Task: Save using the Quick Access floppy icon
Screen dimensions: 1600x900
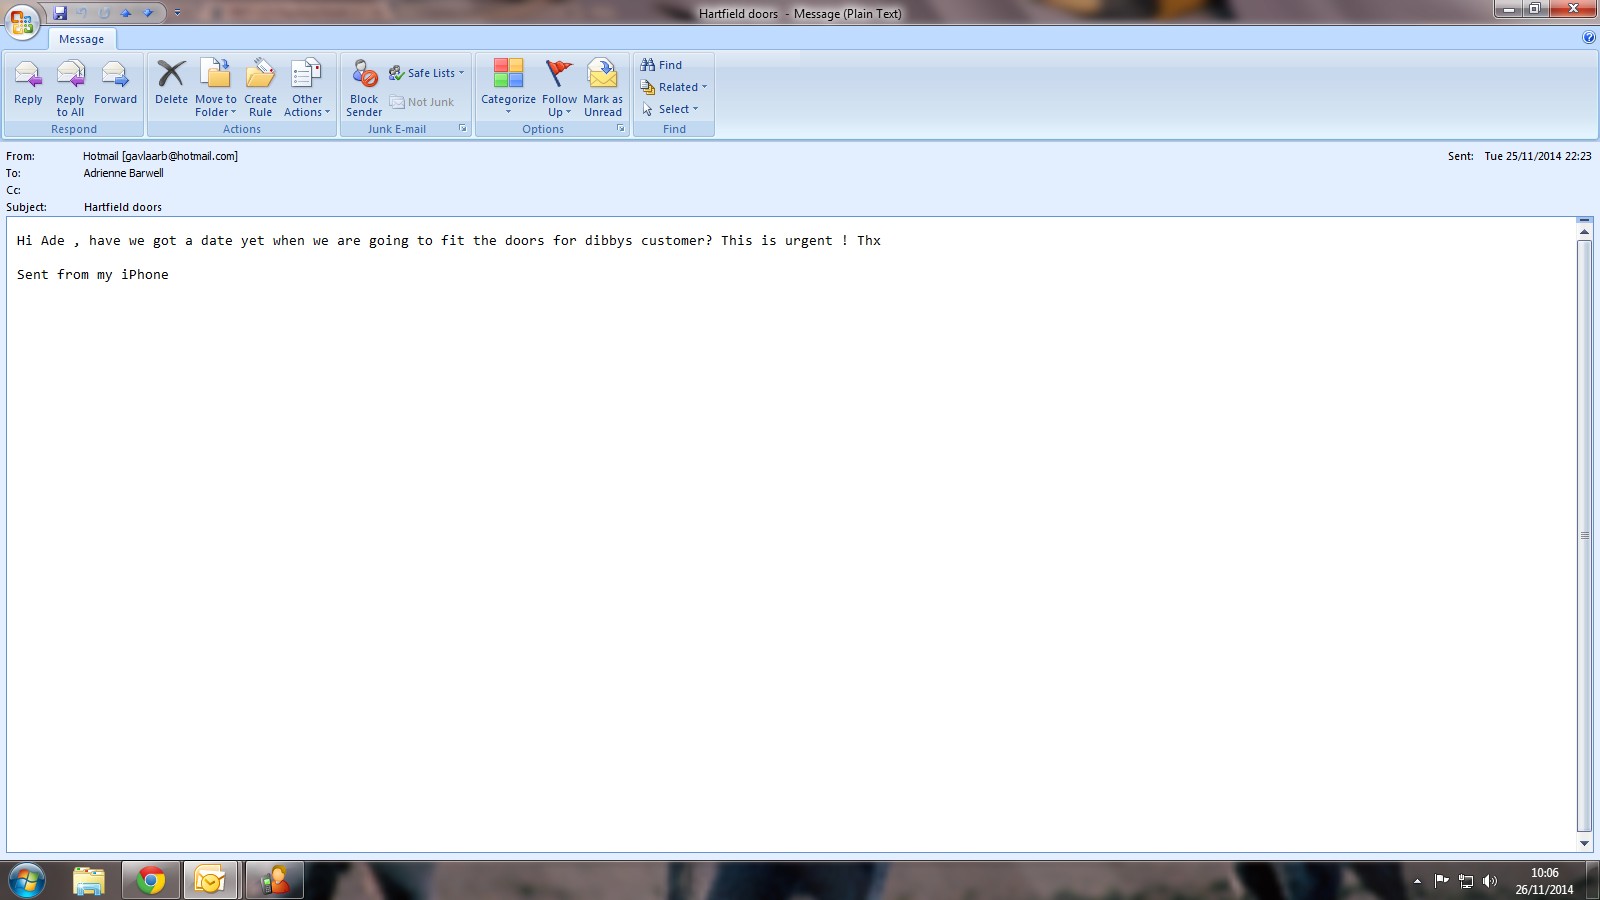Action: click(60, 13)
